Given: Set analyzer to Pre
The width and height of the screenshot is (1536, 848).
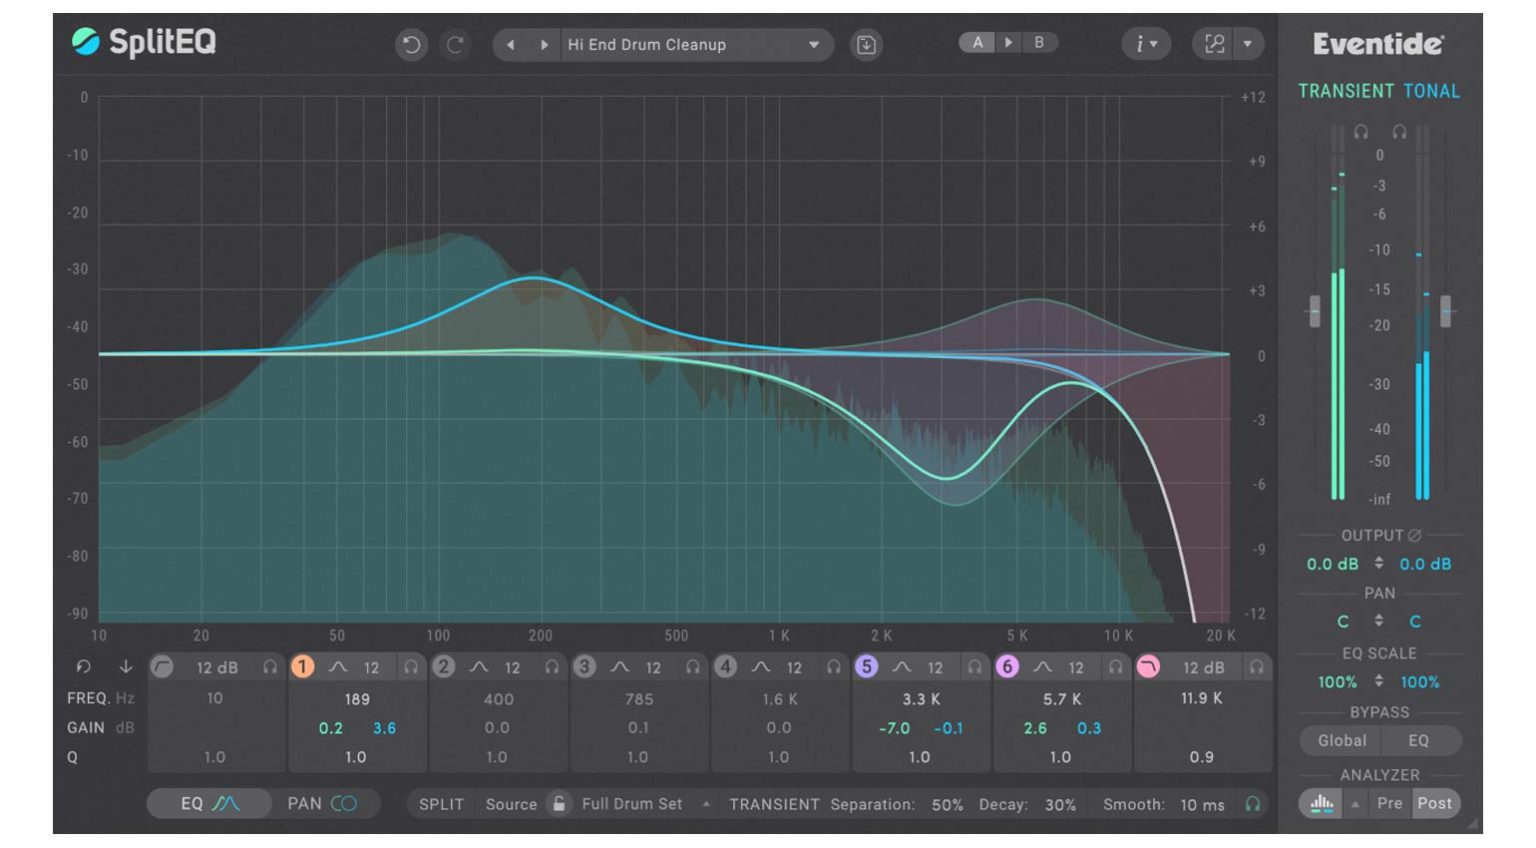Looking at the screenshot, I should click(1389, 803).
